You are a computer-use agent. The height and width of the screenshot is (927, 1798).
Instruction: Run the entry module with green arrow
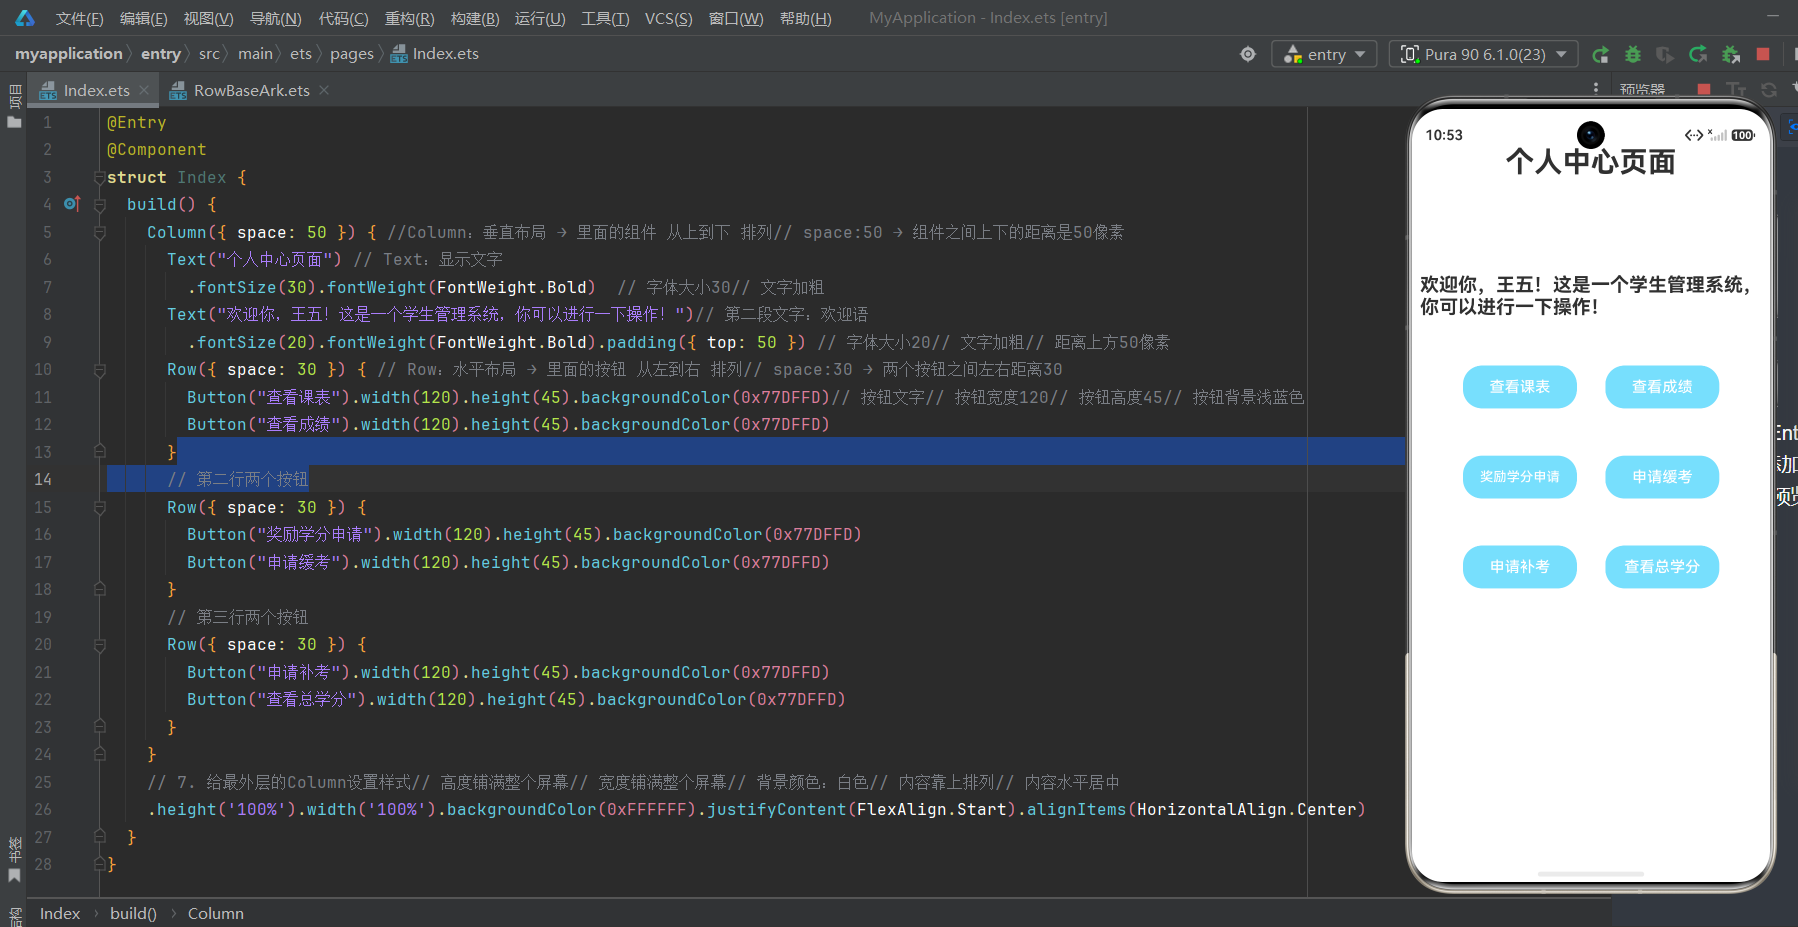point(1600,54)
